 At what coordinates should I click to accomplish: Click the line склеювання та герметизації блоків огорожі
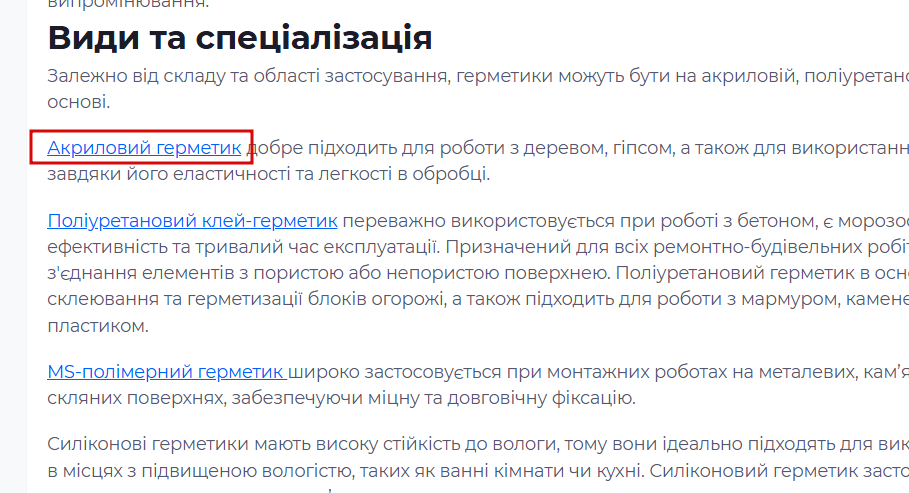click(x=478, y=299)
